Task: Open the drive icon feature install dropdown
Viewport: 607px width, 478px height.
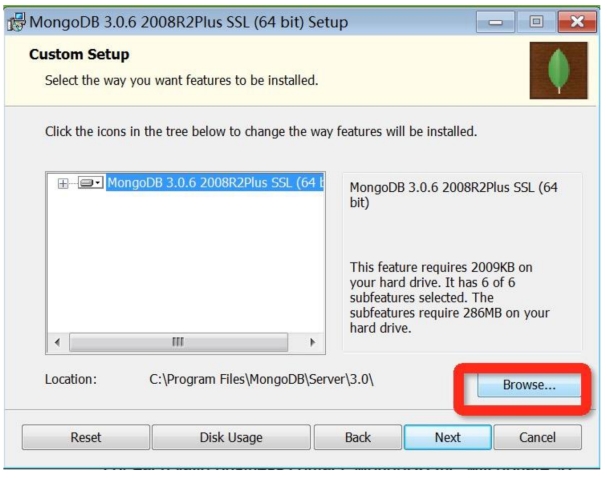Action: pyautogui.click(x=90, y=182)
